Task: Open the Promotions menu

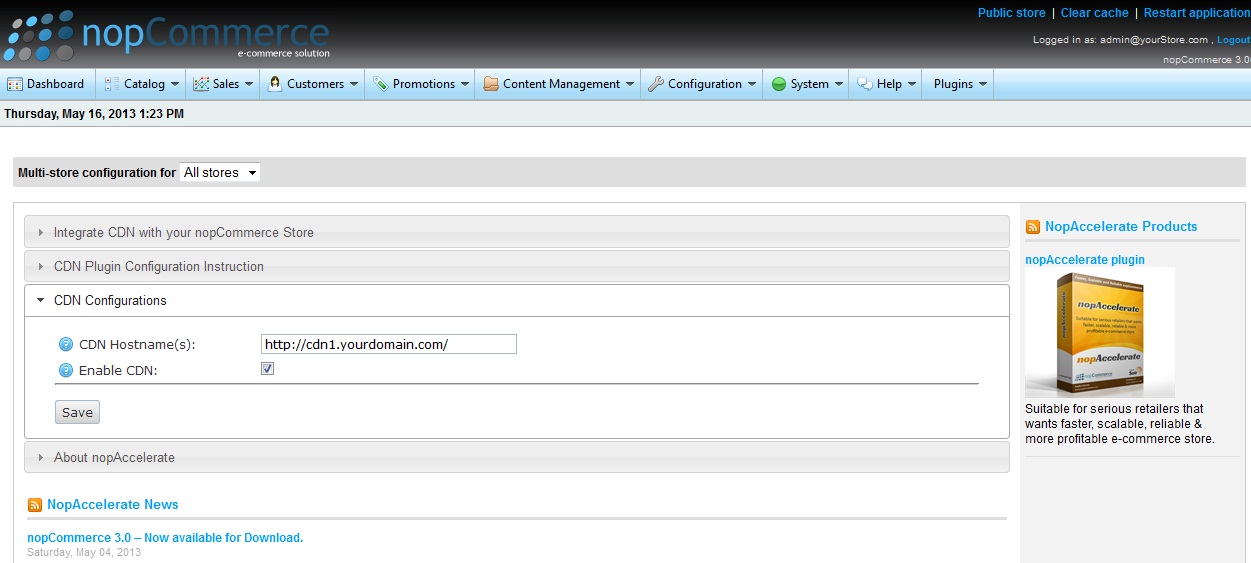Action: (x=421, y=84)
